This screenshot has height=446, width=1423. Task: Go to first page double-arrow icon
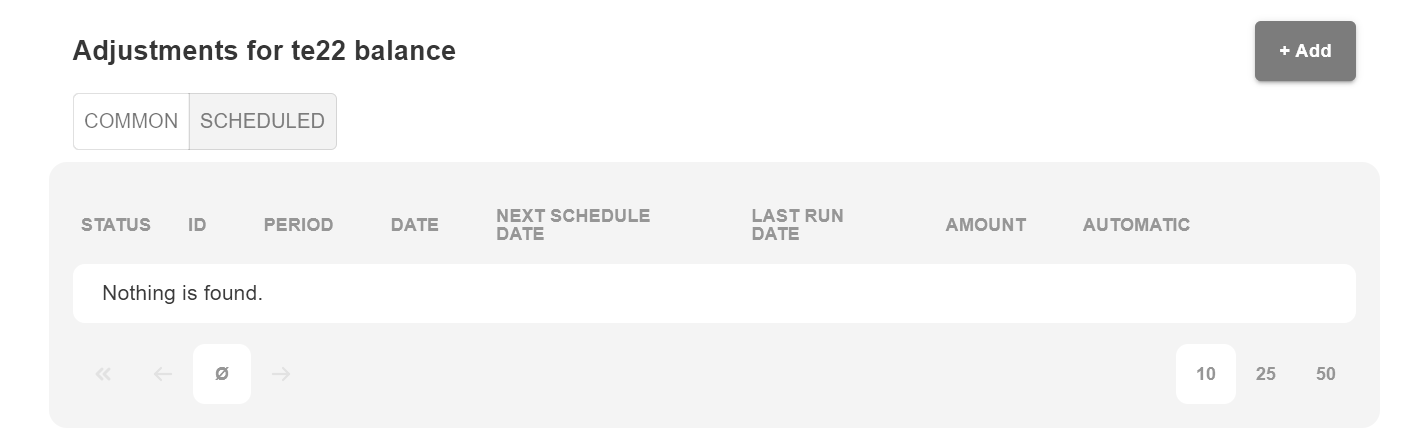[x=103, y=374]
